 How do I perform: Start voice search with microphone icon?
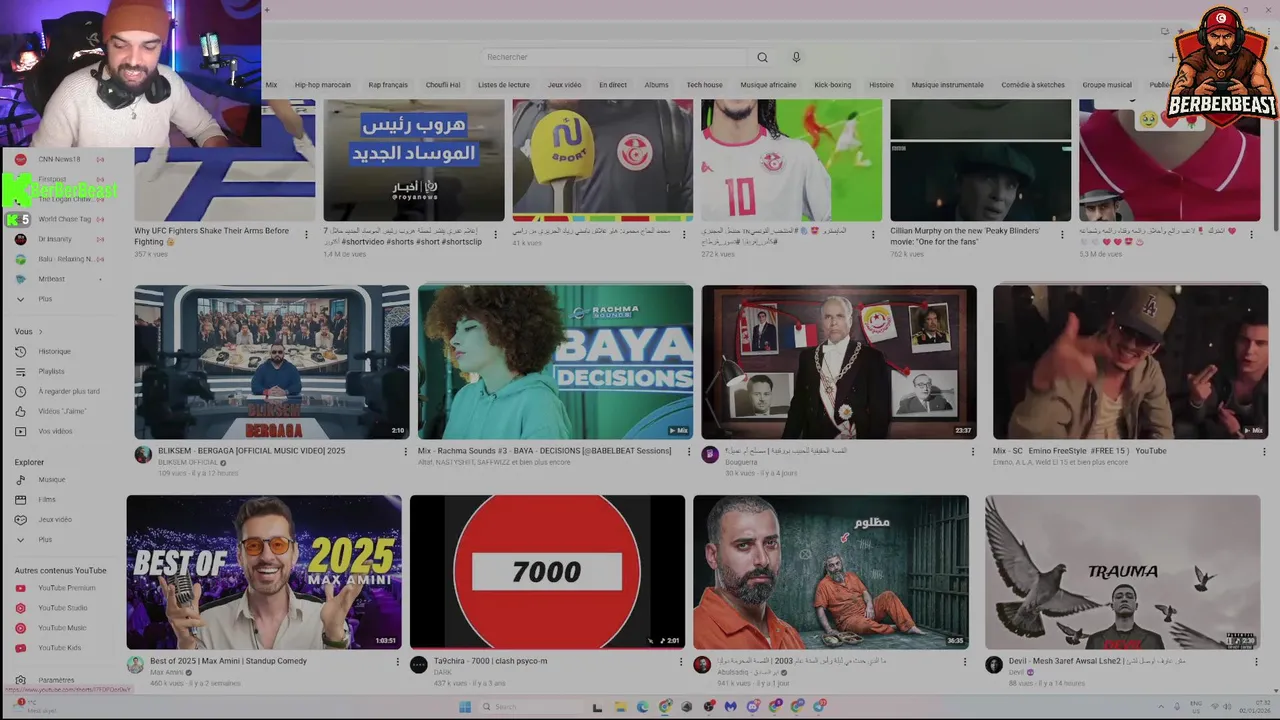tap(796, 57)
